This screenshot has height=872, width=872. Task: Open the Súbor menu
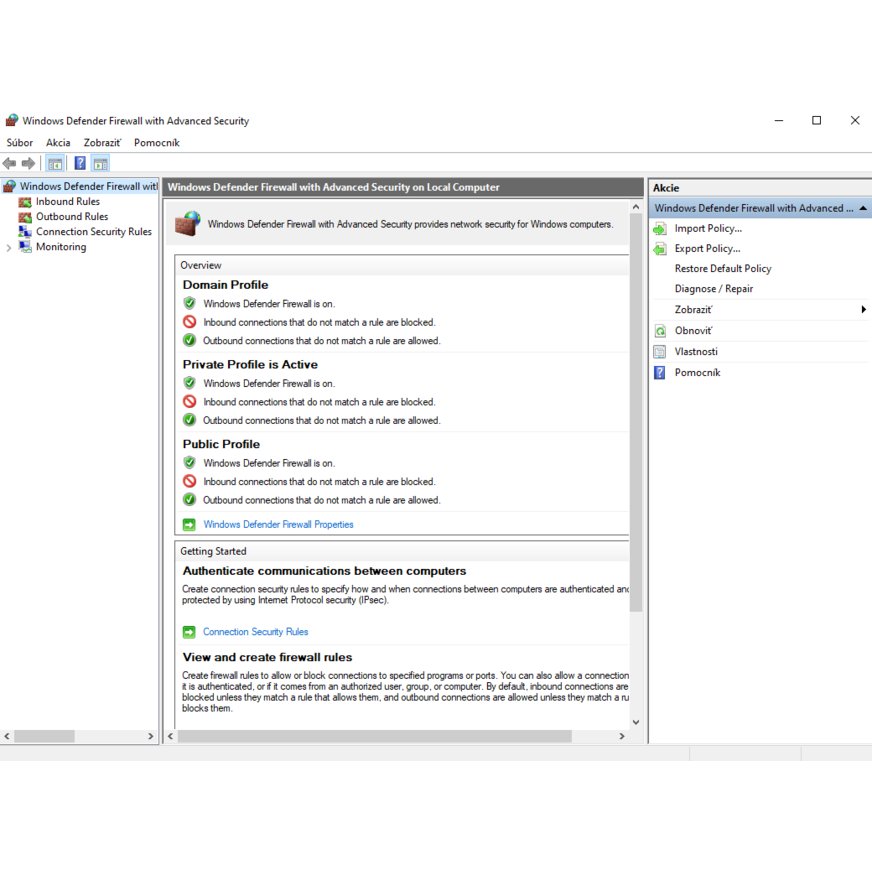(x=19, y=143)
